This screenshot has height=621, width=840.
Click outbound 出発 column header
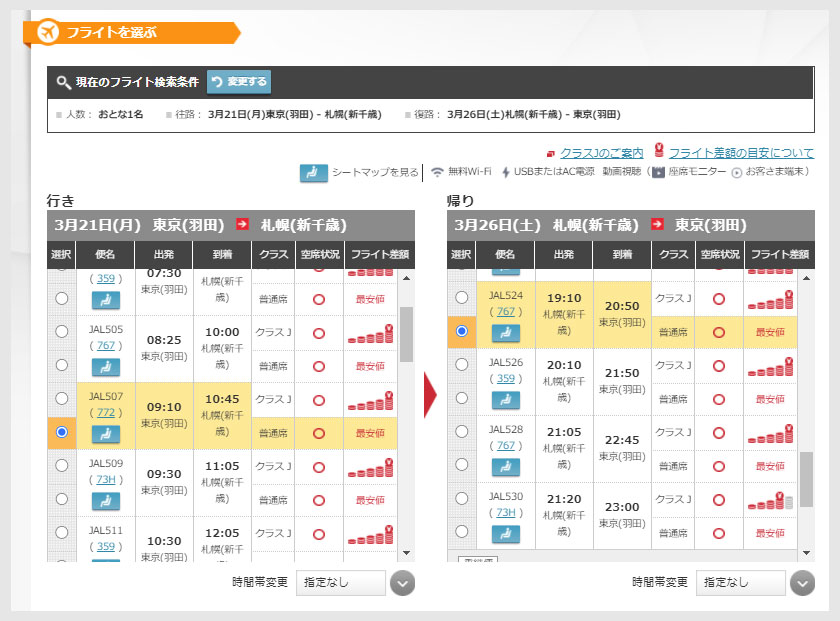pos(164,255)
